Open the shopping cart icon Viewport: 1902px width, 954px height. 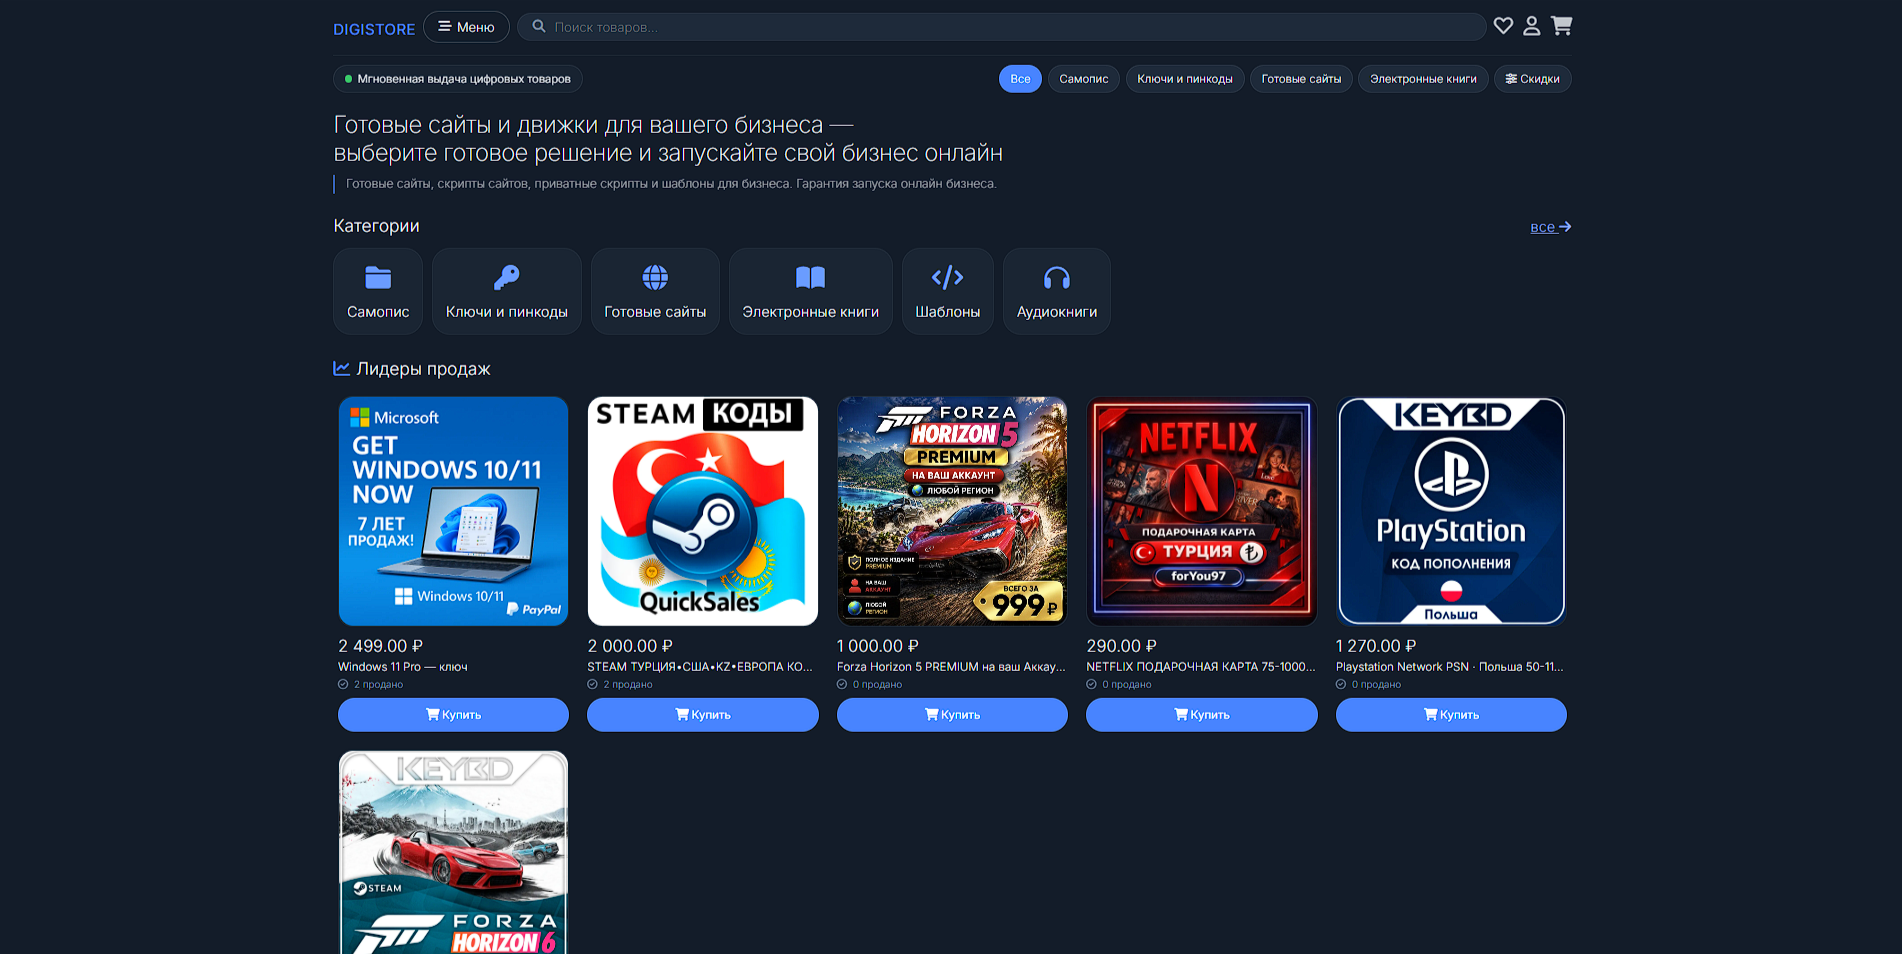click(x=1561, y=26)
